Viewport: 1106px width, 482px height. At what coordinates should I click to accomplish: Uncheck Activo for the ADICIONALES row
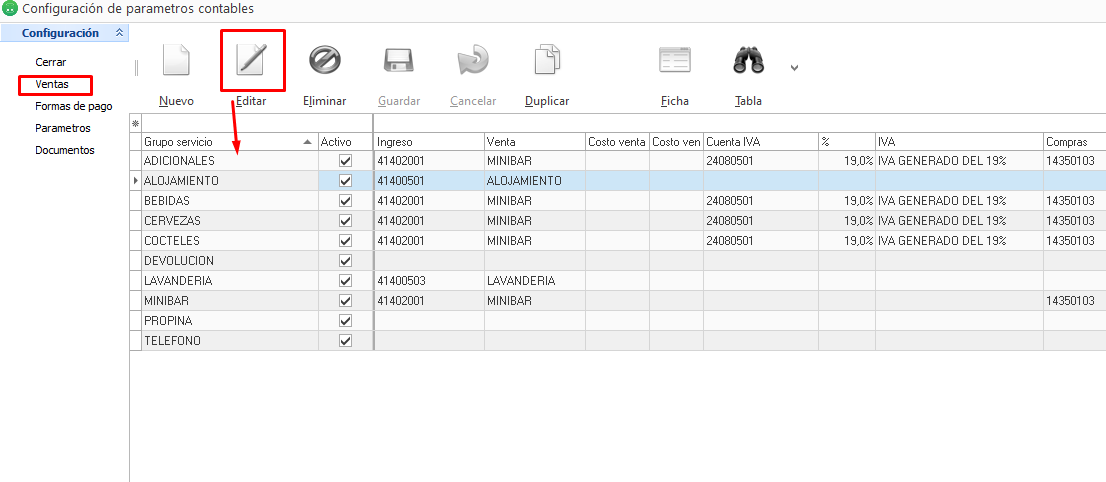(x=346, y=161)
